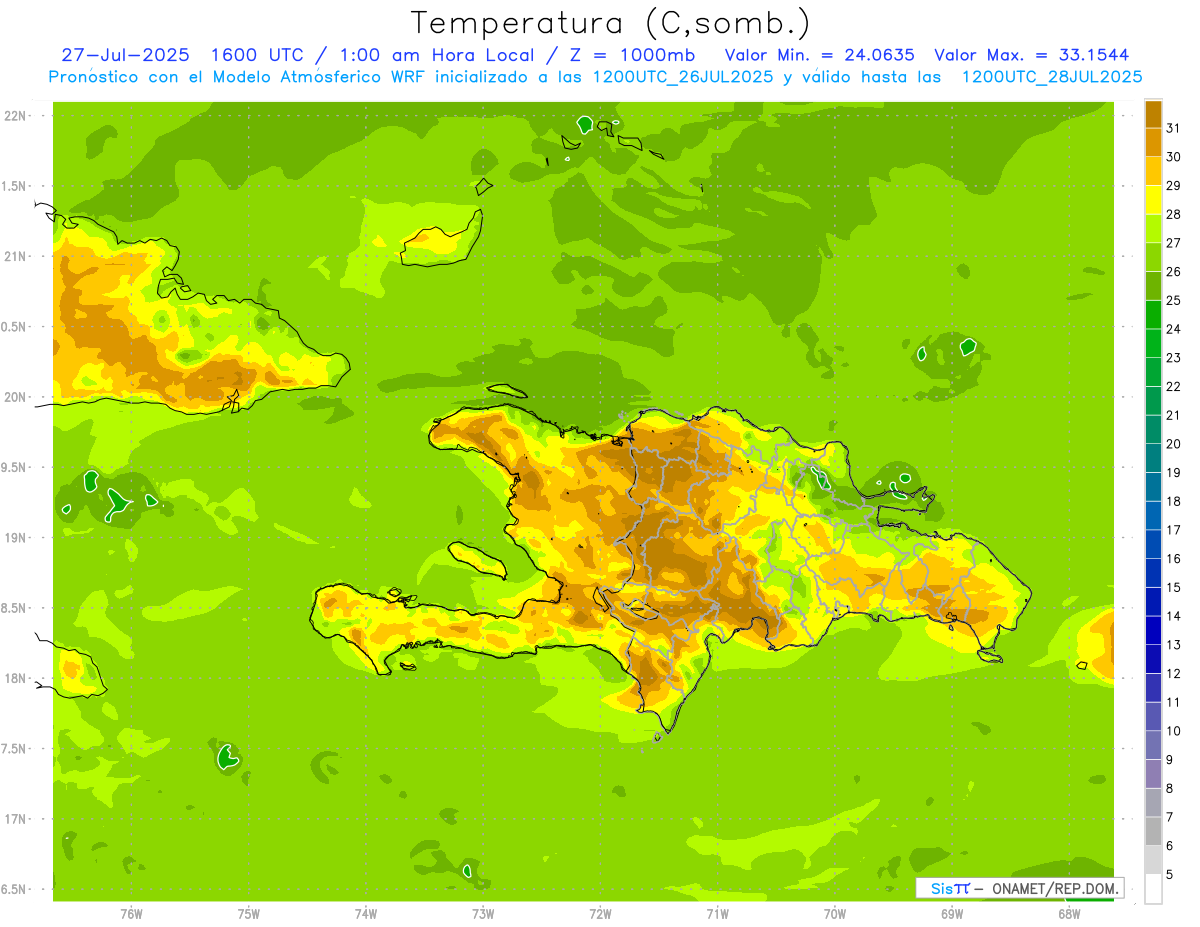This screenshot has height=927, width=1200.
Task: Click the legend value "9"
Action: tap(1170, 760)
